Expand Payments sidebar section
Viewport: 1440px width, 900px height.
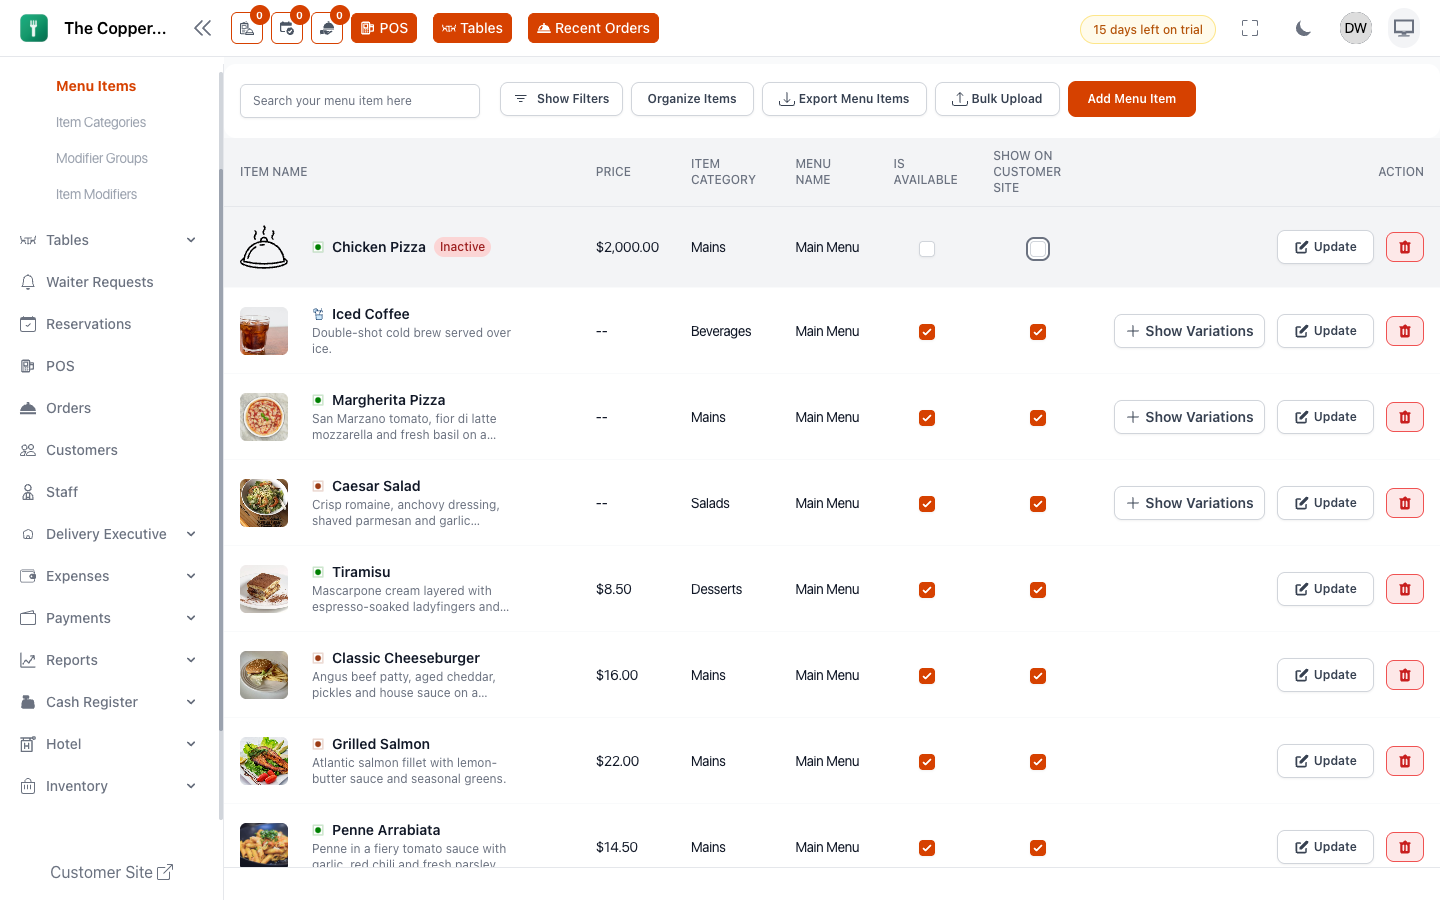(110, 618)
